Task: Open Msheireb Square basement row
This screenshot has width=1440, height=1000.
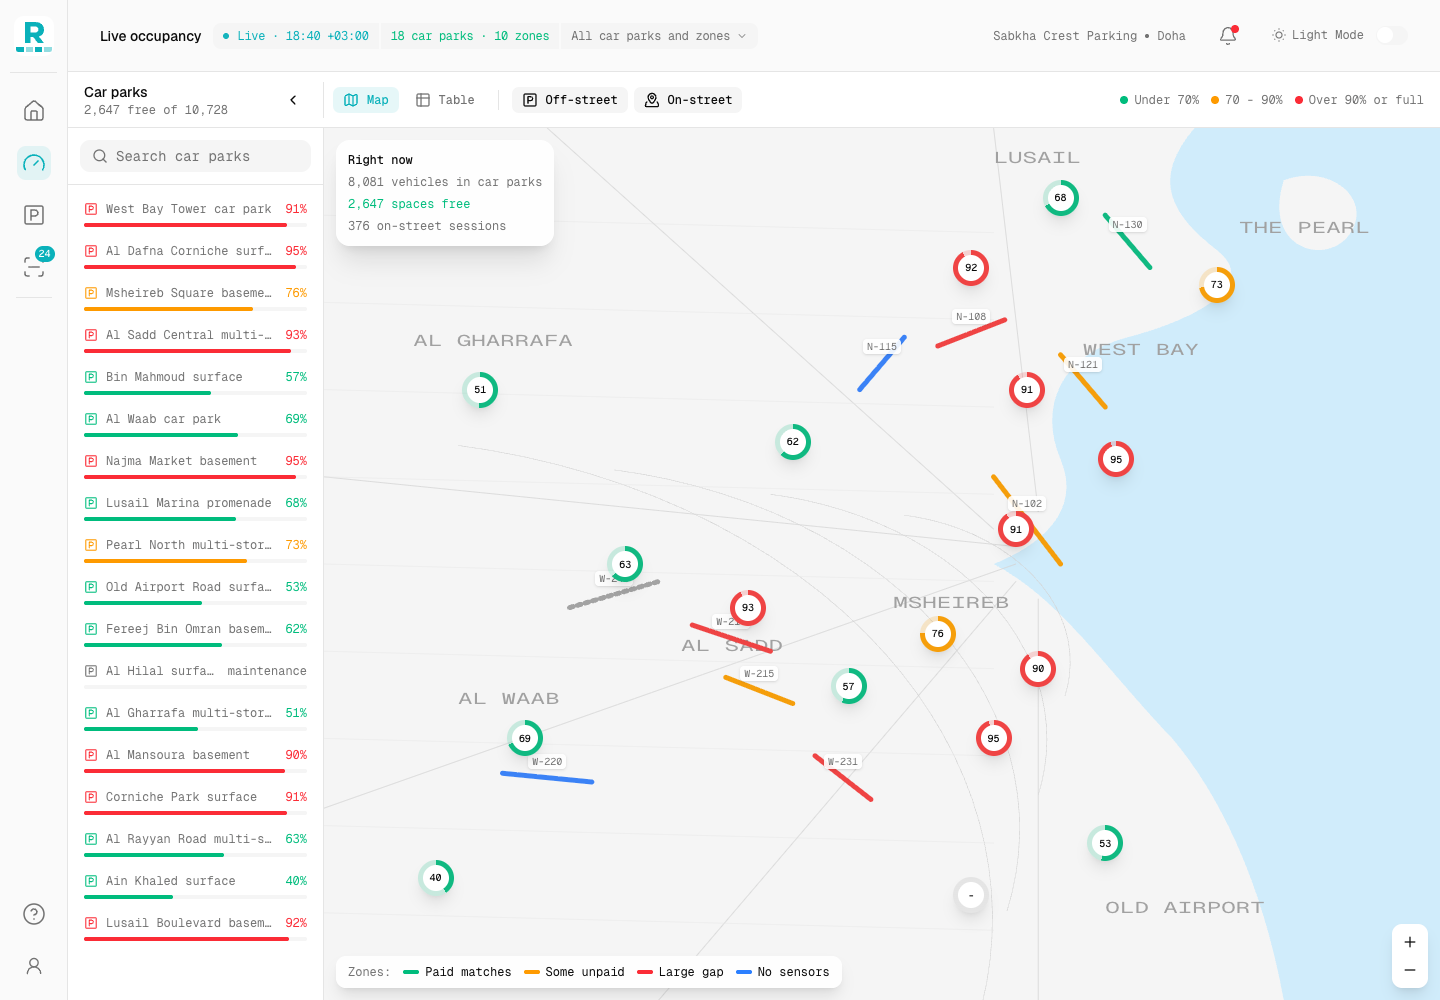Action: [196, 297]
